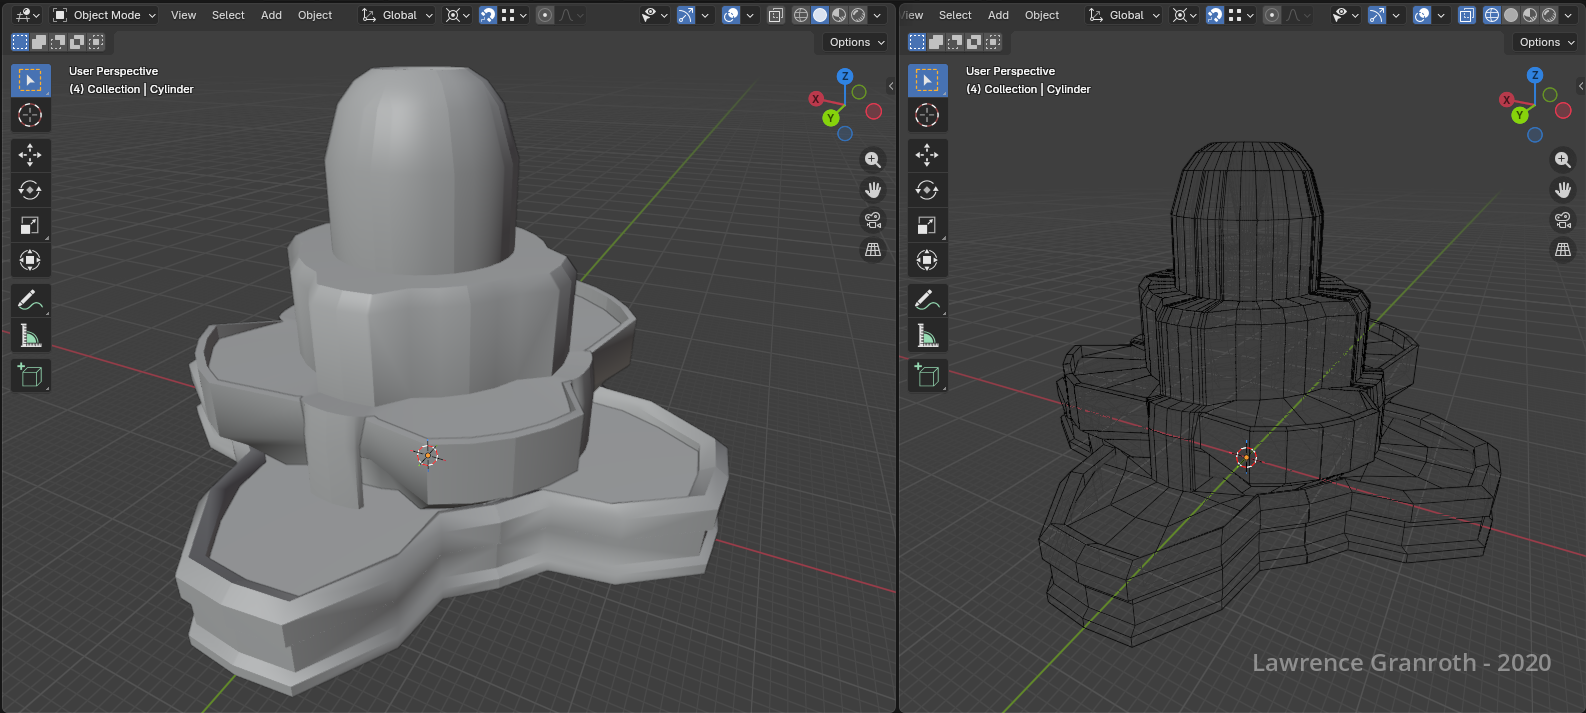Open Global transform orientation dropdown in right viewport
Image resolution: width=1586 pixels, height=713 pixels.
tap(1125, 15)
